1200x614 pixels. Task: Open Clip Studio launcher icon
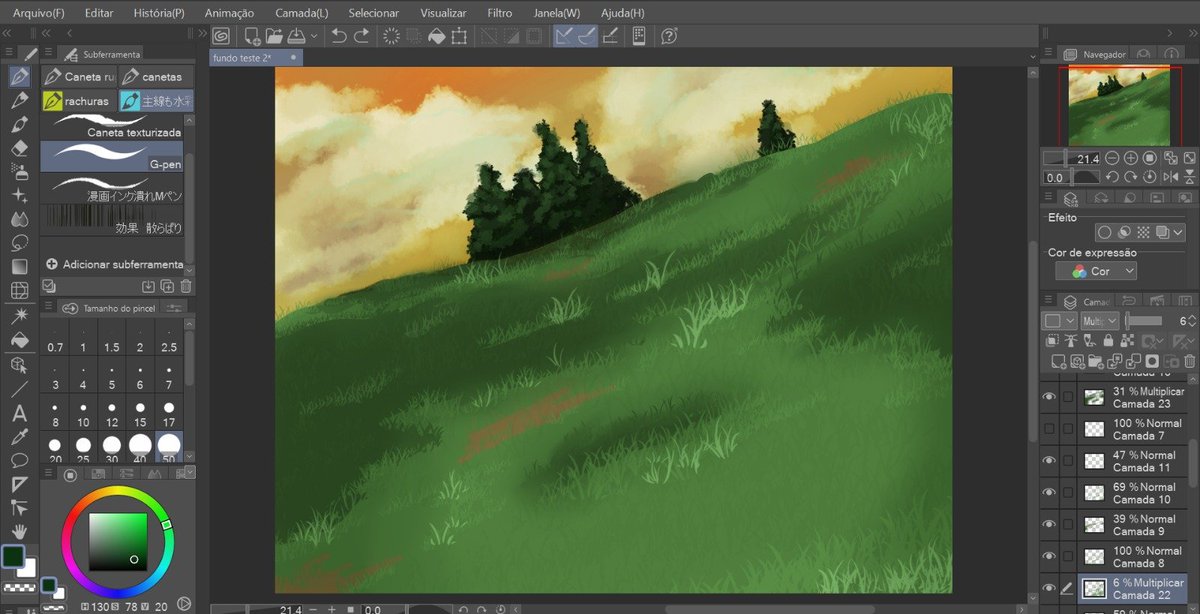[221, 36]
